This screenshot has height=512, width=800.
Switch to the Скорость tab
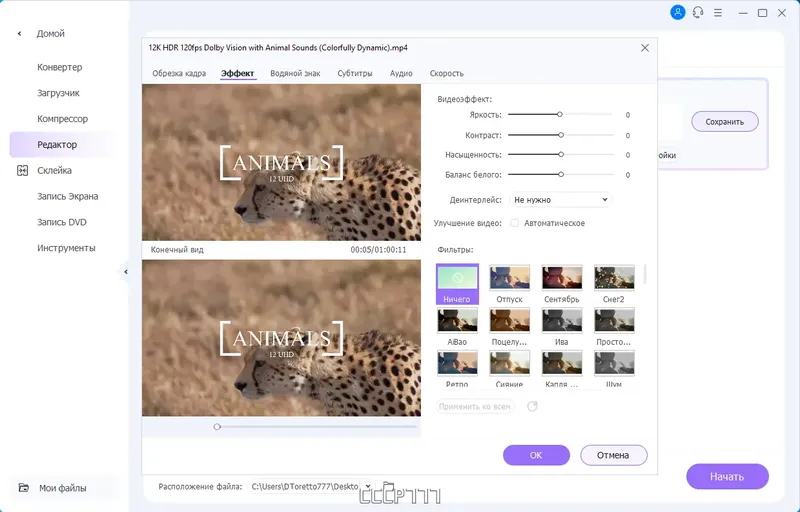[446, 73]
